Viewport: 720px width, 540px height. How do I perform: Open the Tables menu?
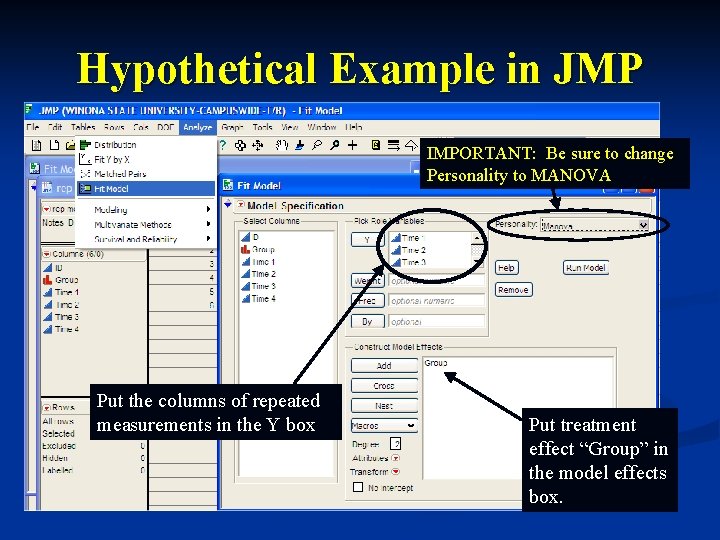click(83, 127)
